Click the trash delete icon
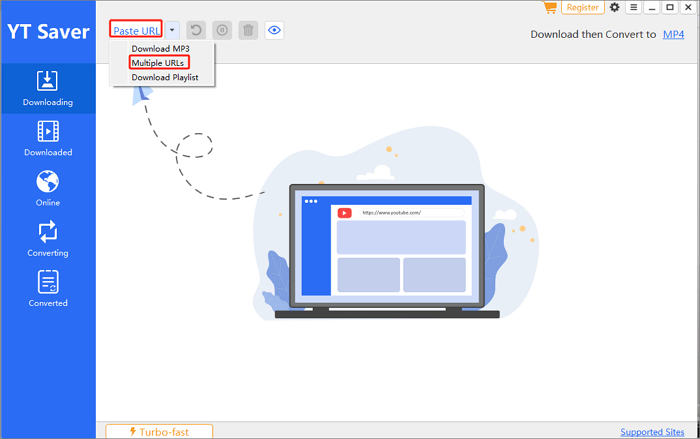This screenshot has height=439, width=700. pos(248,30)
